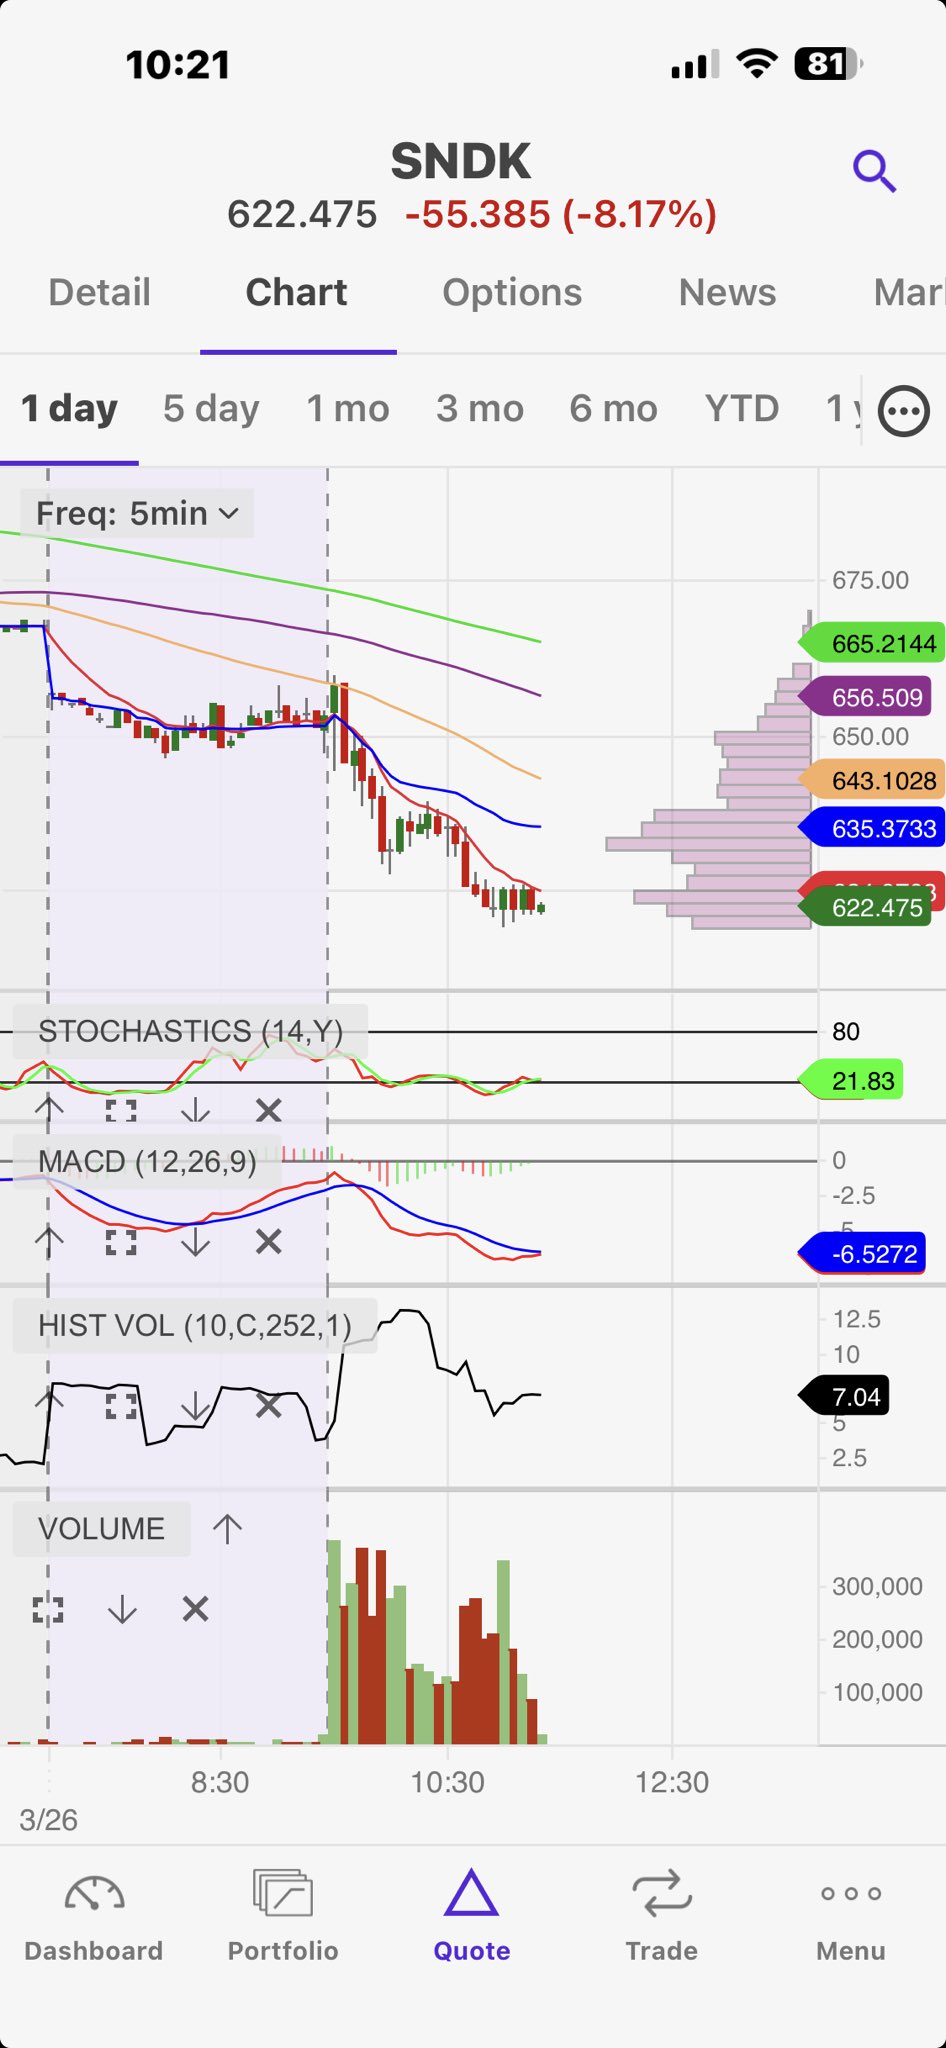Remove the MACD study with its X
This screenshot has height=2048, width=946.
[x=268, y=1242]
